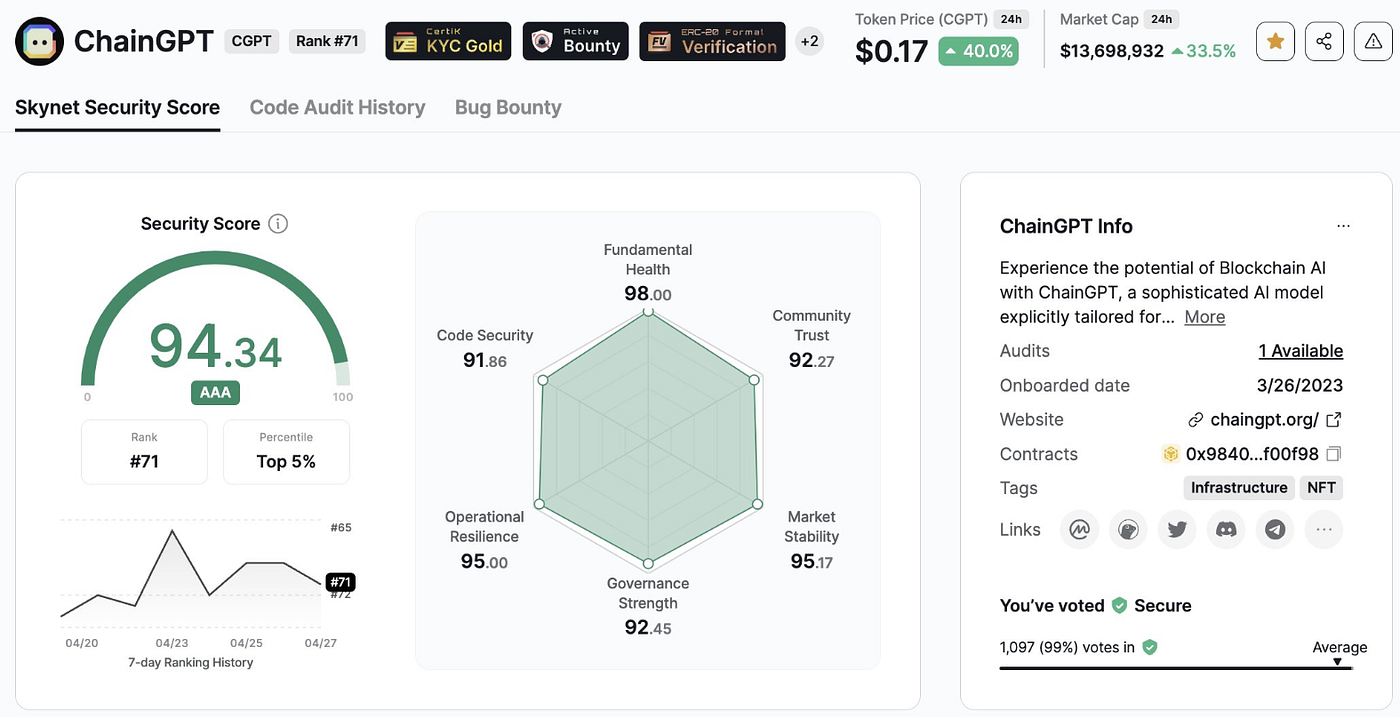Viewport: 1400px width, 717px height.
Task: Open the Telegram link icon
Action: 1275,530
